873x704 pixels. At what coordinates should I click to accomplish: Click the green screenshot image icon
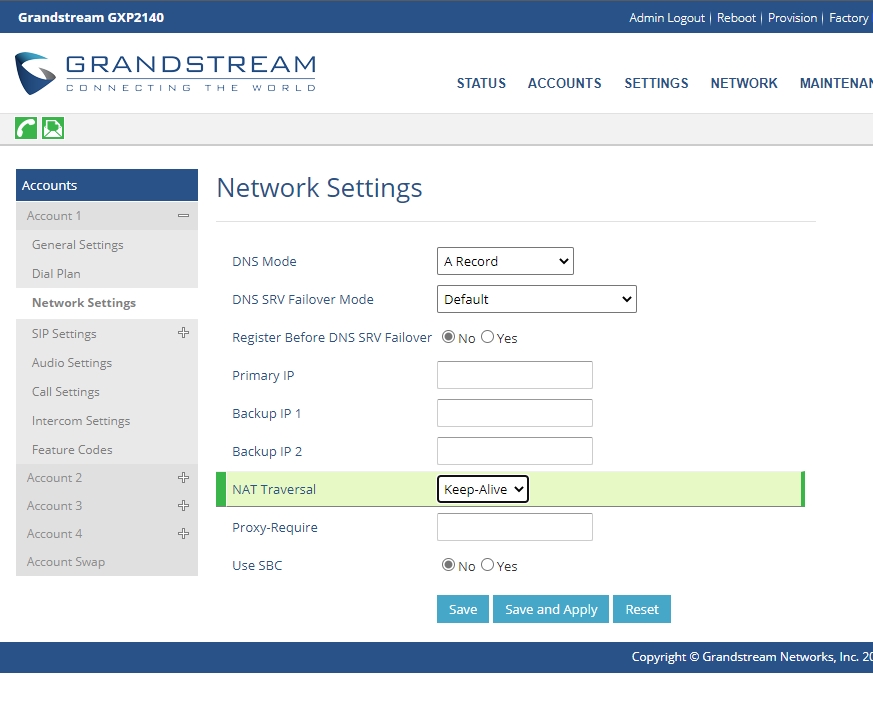53,128
